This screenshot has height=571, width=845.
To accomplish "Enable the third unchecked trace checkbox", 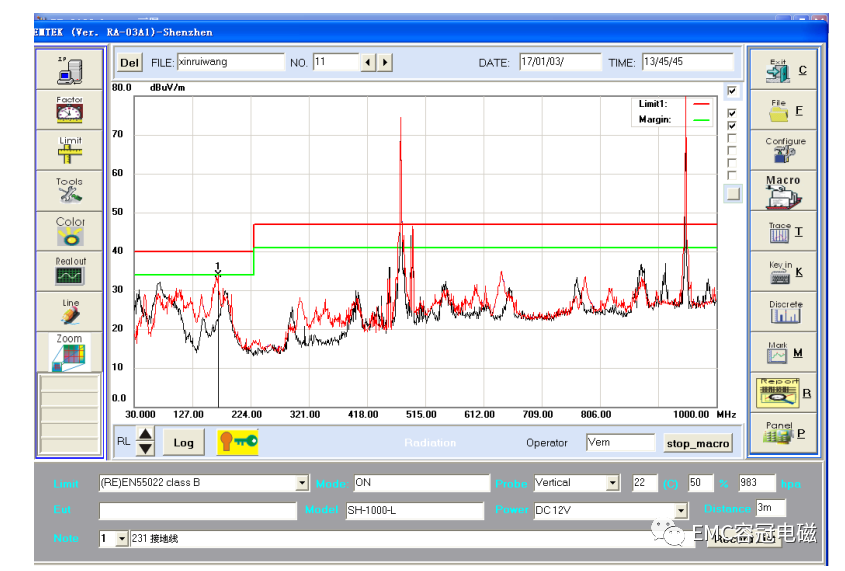I will (x=732, y=163).
